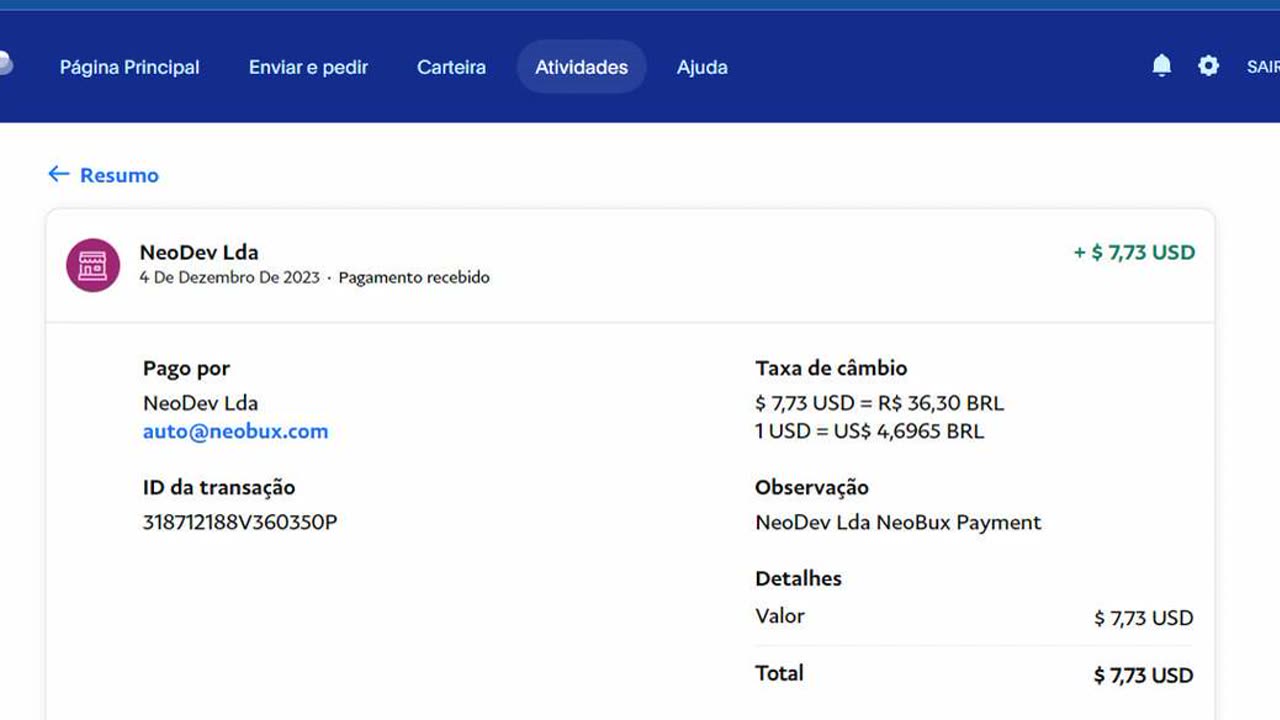Click the PayPal logo in the header
Image resolution: width=1280 pixels, height=720 pixels.
tap(5, 63)
